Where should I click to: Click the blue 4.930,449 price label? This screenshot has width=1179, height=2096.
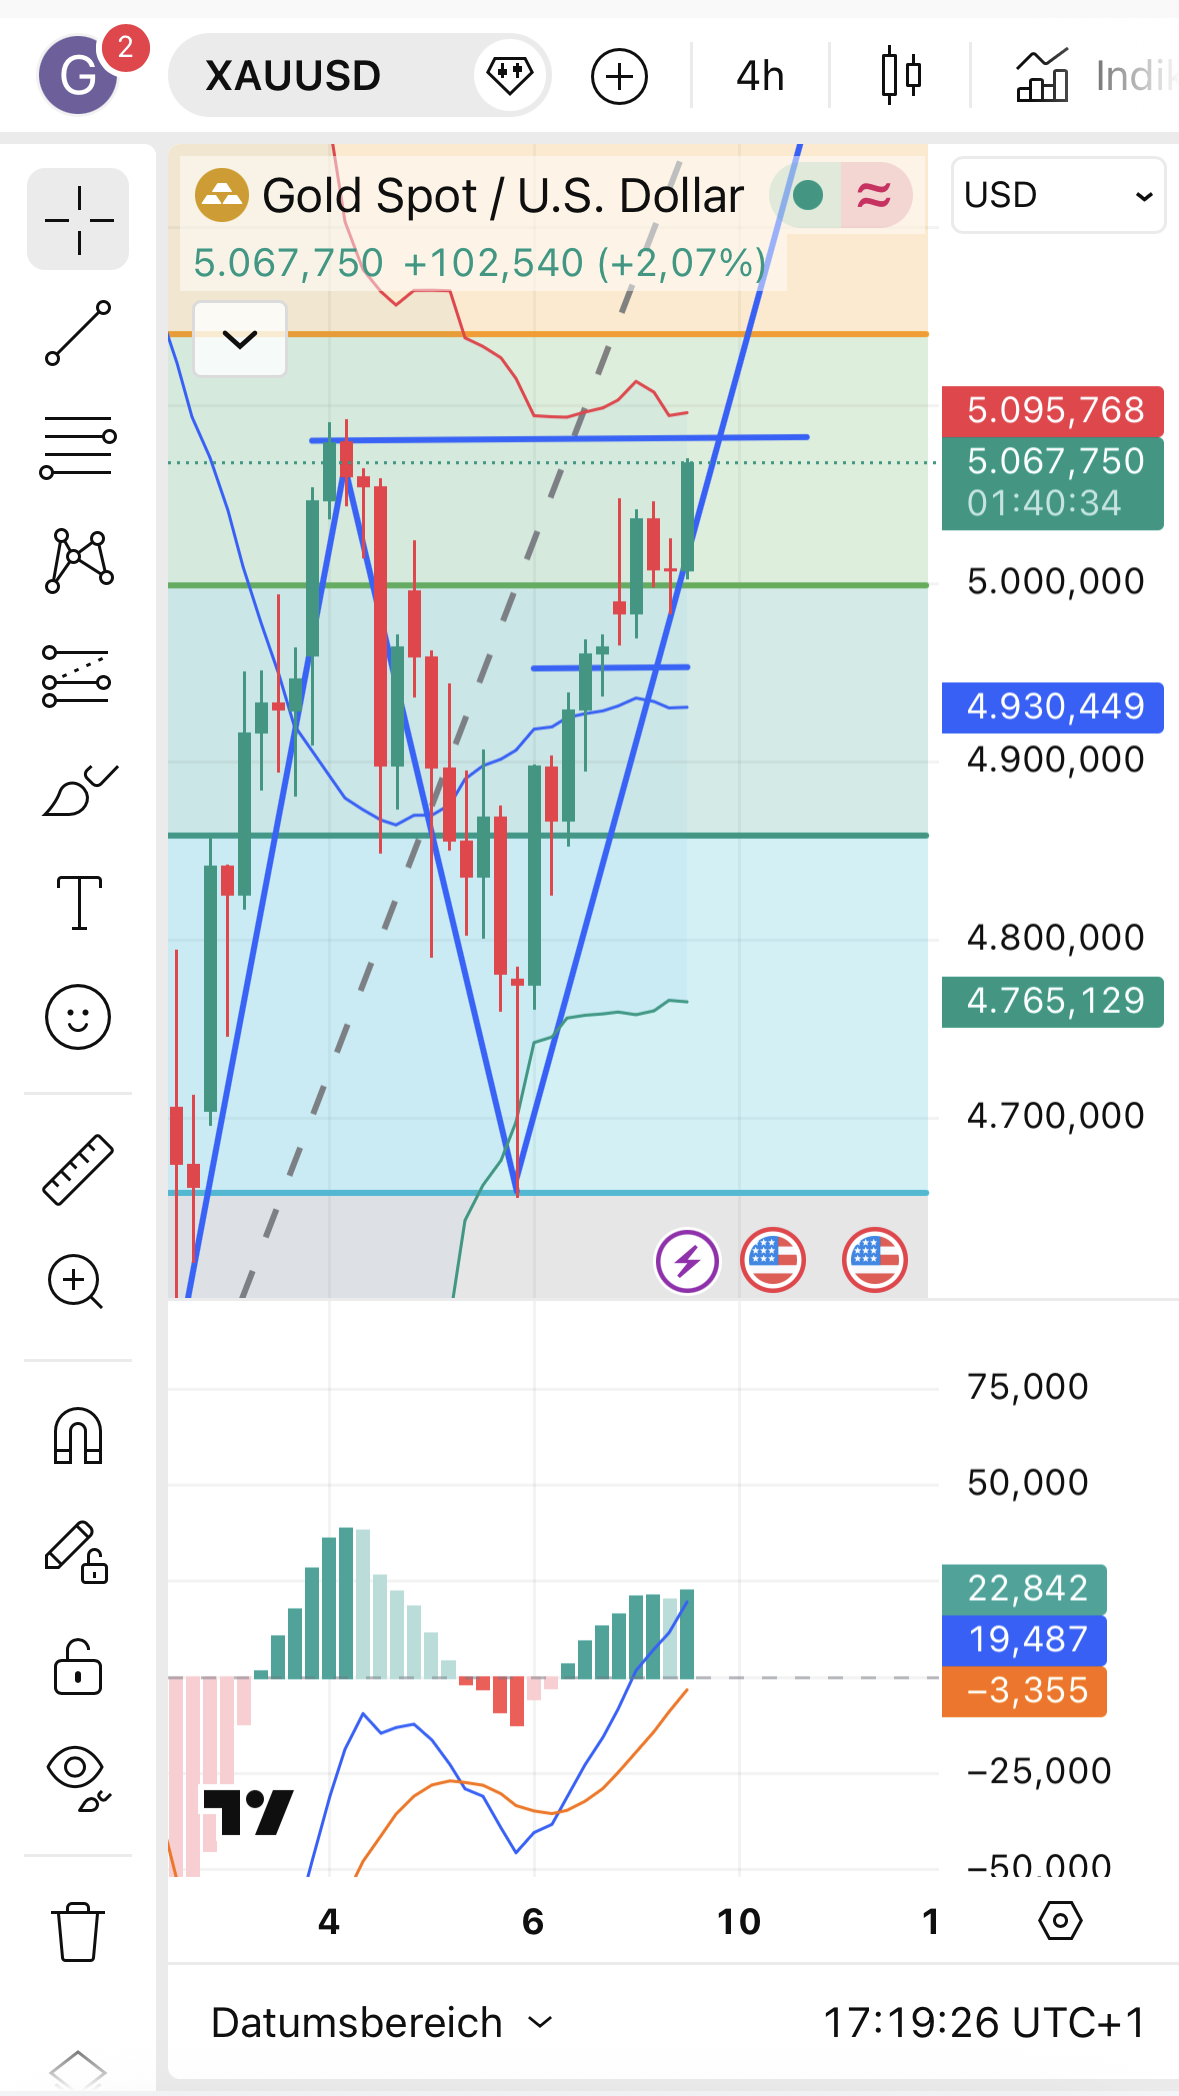click(1053, 707)
